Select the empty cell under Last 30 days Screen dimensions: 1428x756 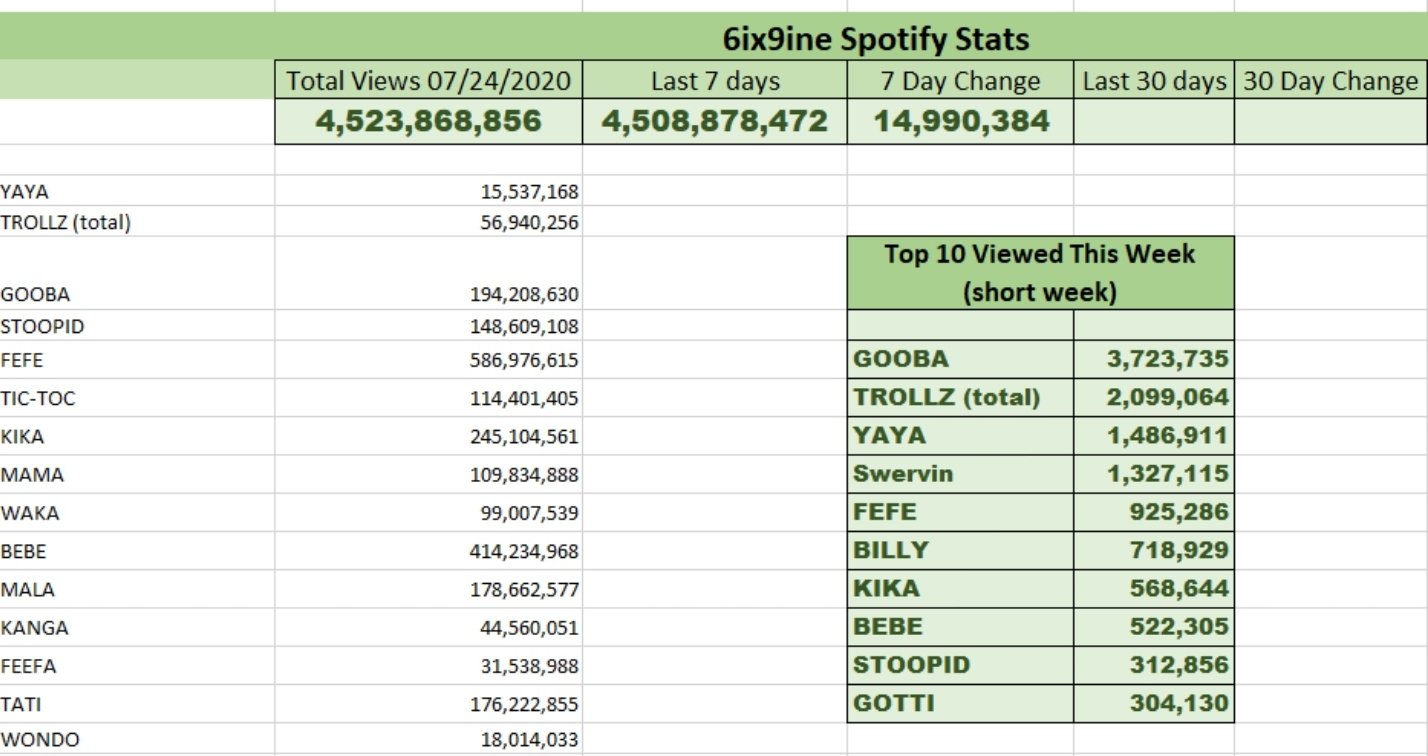pos(1154,122)
